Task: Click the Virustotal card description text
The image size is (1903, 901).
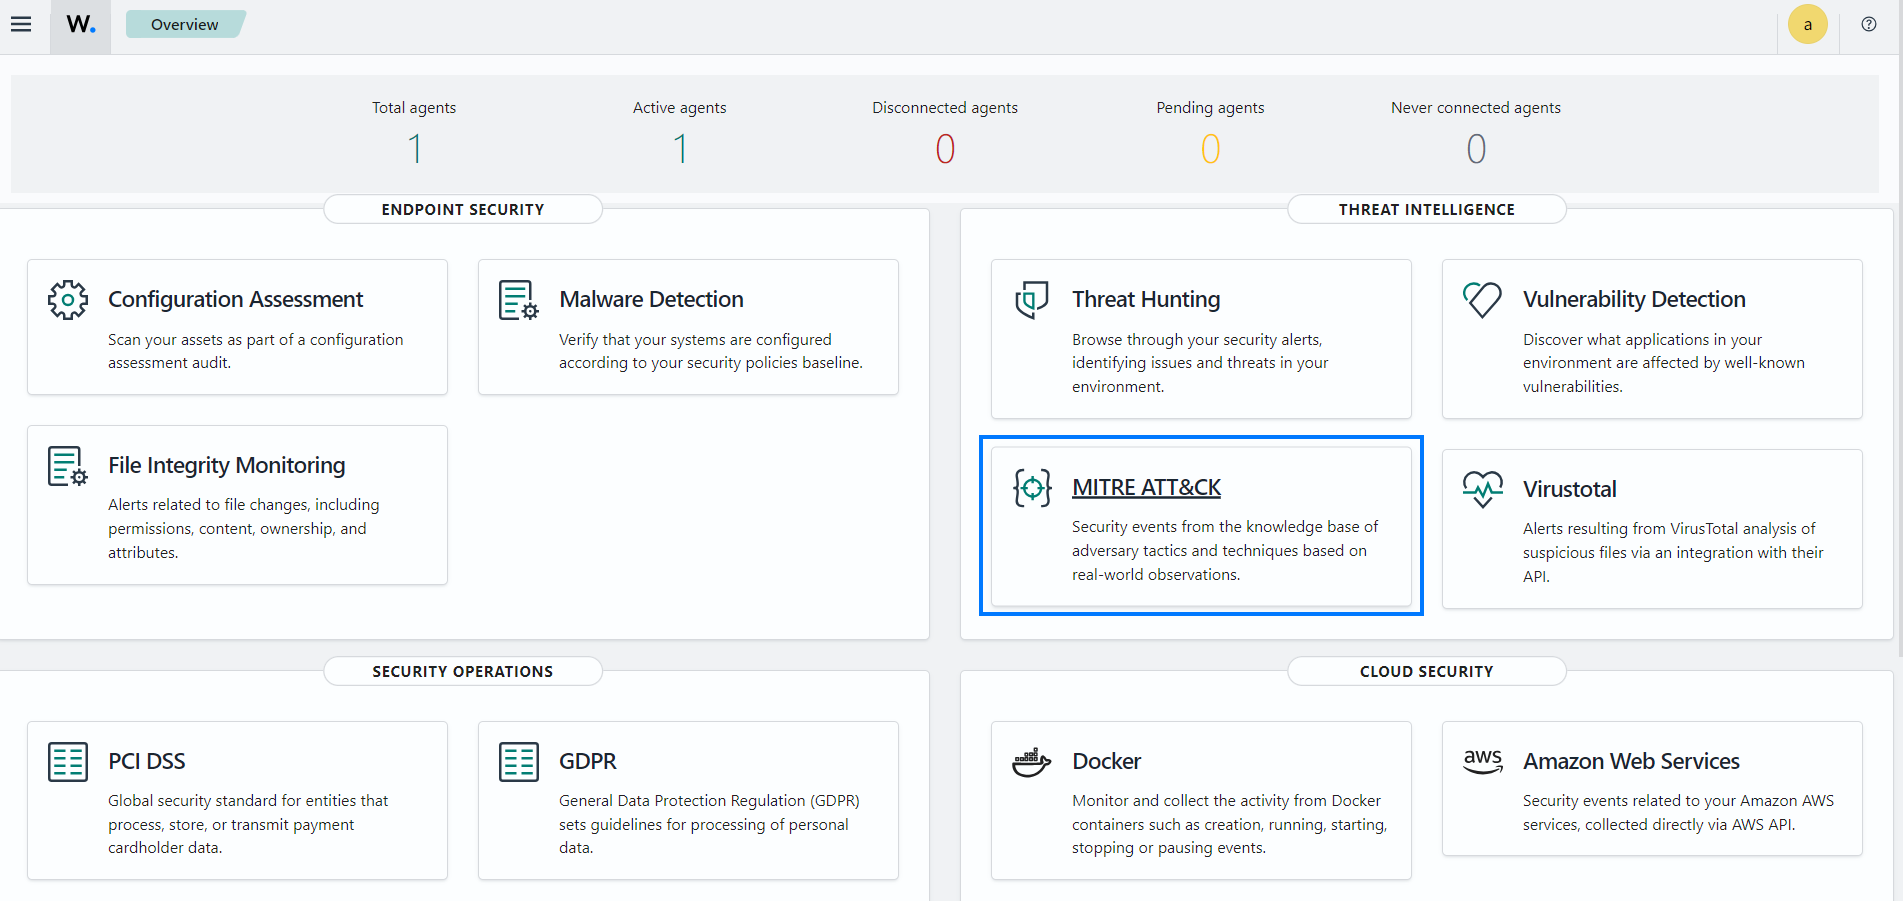Action: coord(1673,552)
